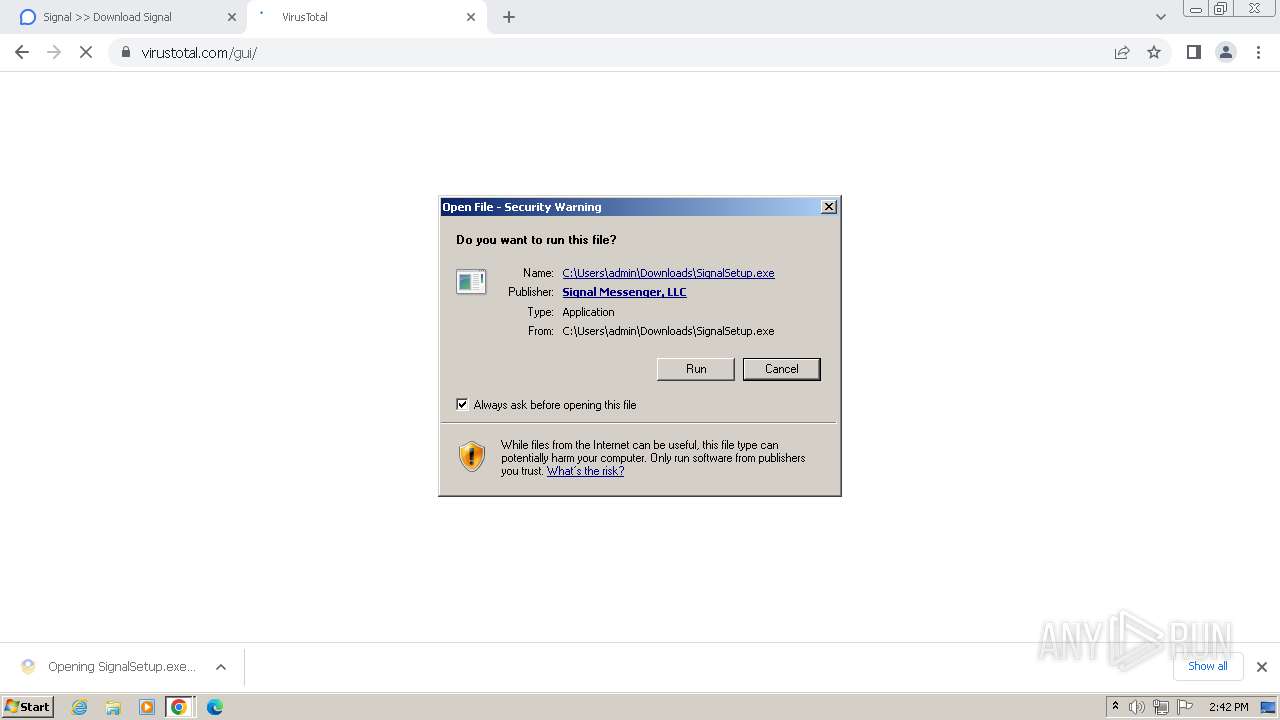This screenshot has width=1280, height=720.
Task: Close the Security Warning dialog
Action: point(828,207)
